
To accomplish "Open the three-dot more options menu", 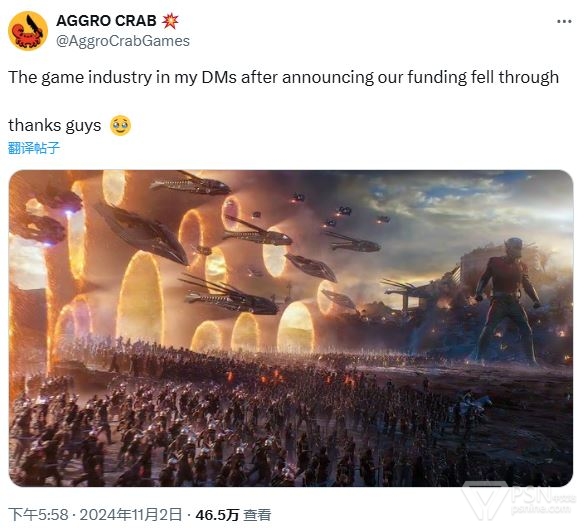I will (564, 21).
